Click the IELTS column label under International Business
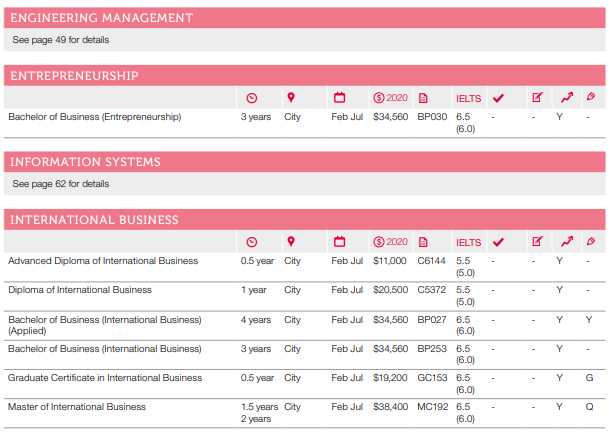The height and width of the screenshot is (435, 613). [468, 242]
